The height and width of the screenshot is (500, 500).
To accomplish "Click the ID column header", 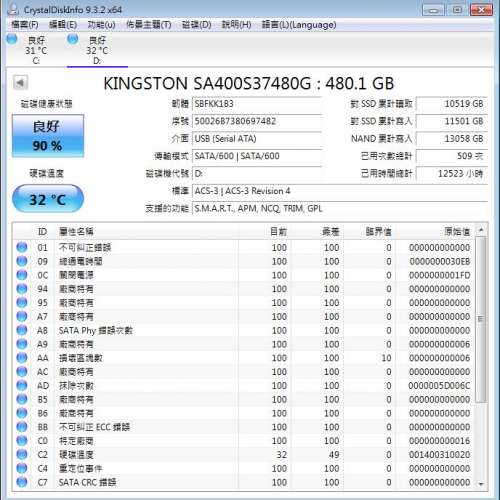I will [x=42, y=231].
